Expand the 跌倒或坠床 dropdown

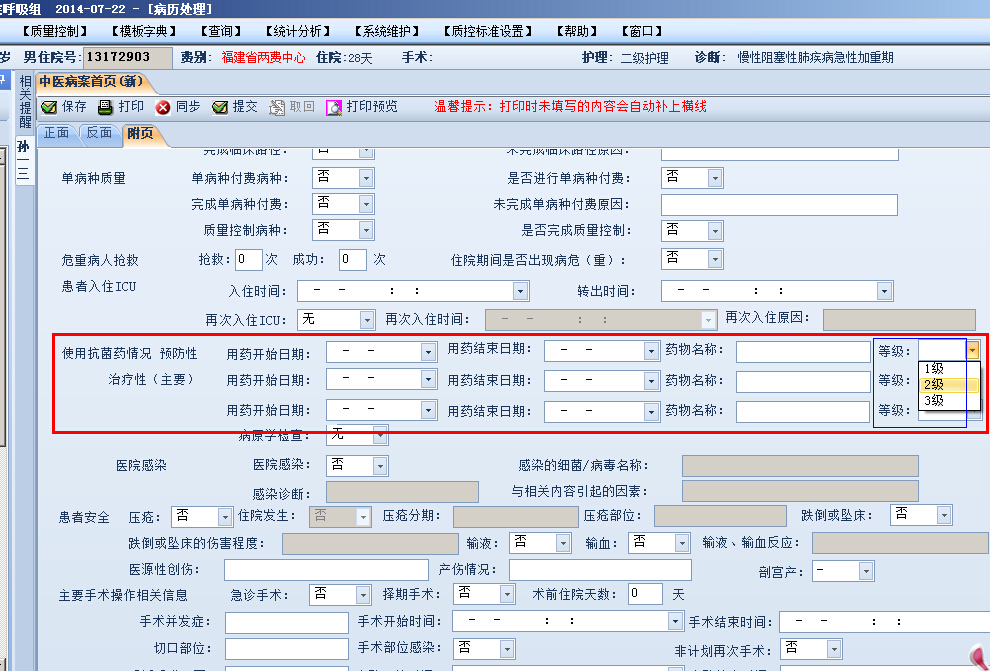pos(944,516)
